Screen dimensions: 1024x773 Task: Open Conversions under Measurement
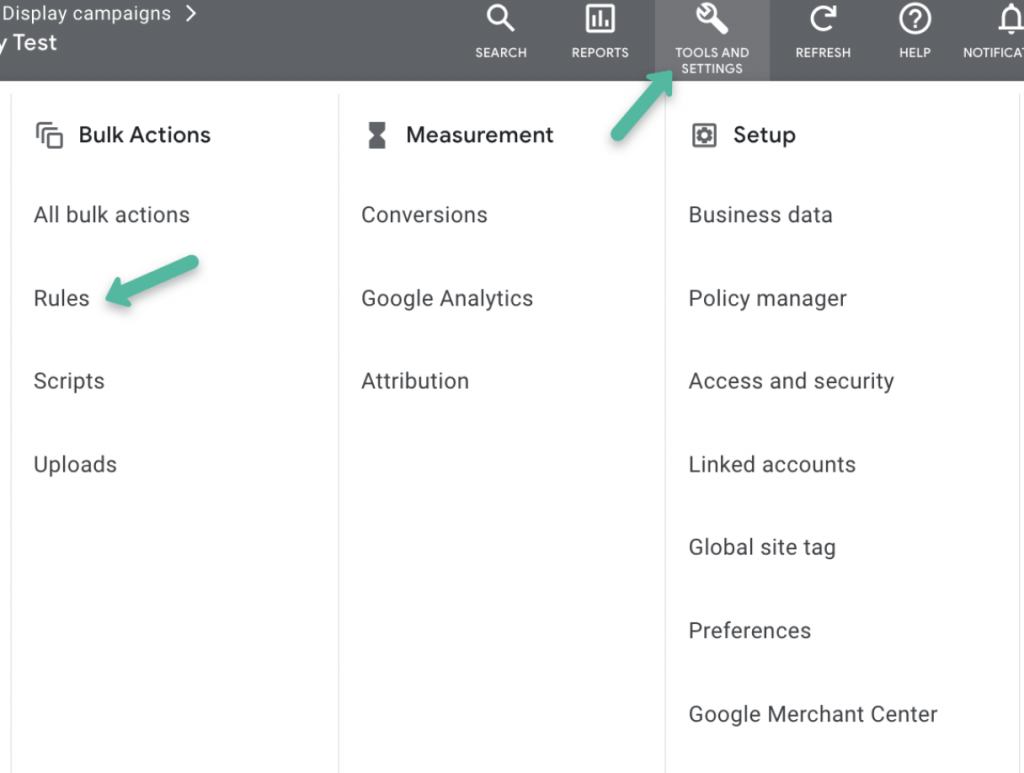pyautogui.click(x=424, y=215)
